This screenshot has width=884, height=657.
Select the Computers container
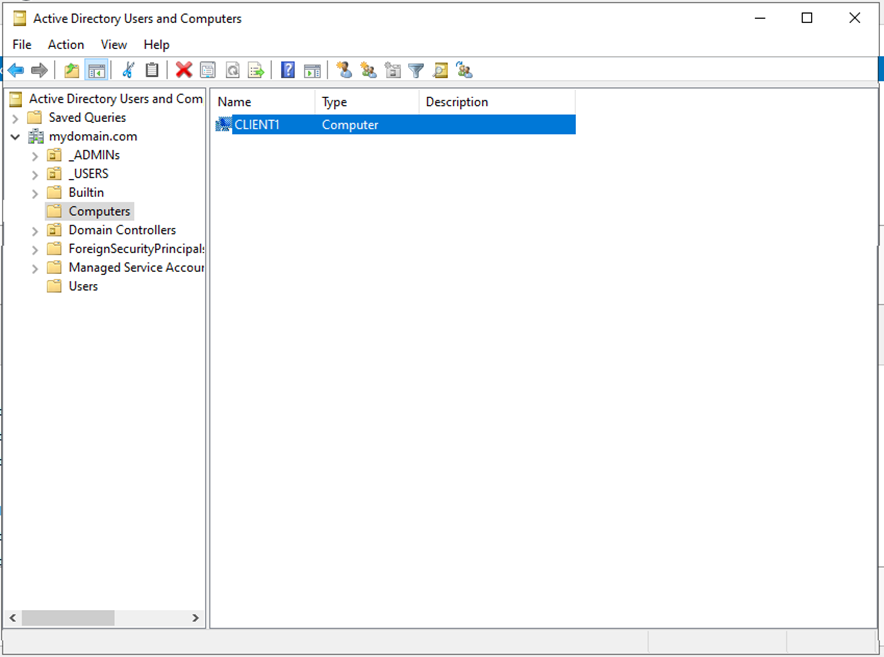click(x=99, y=211)
